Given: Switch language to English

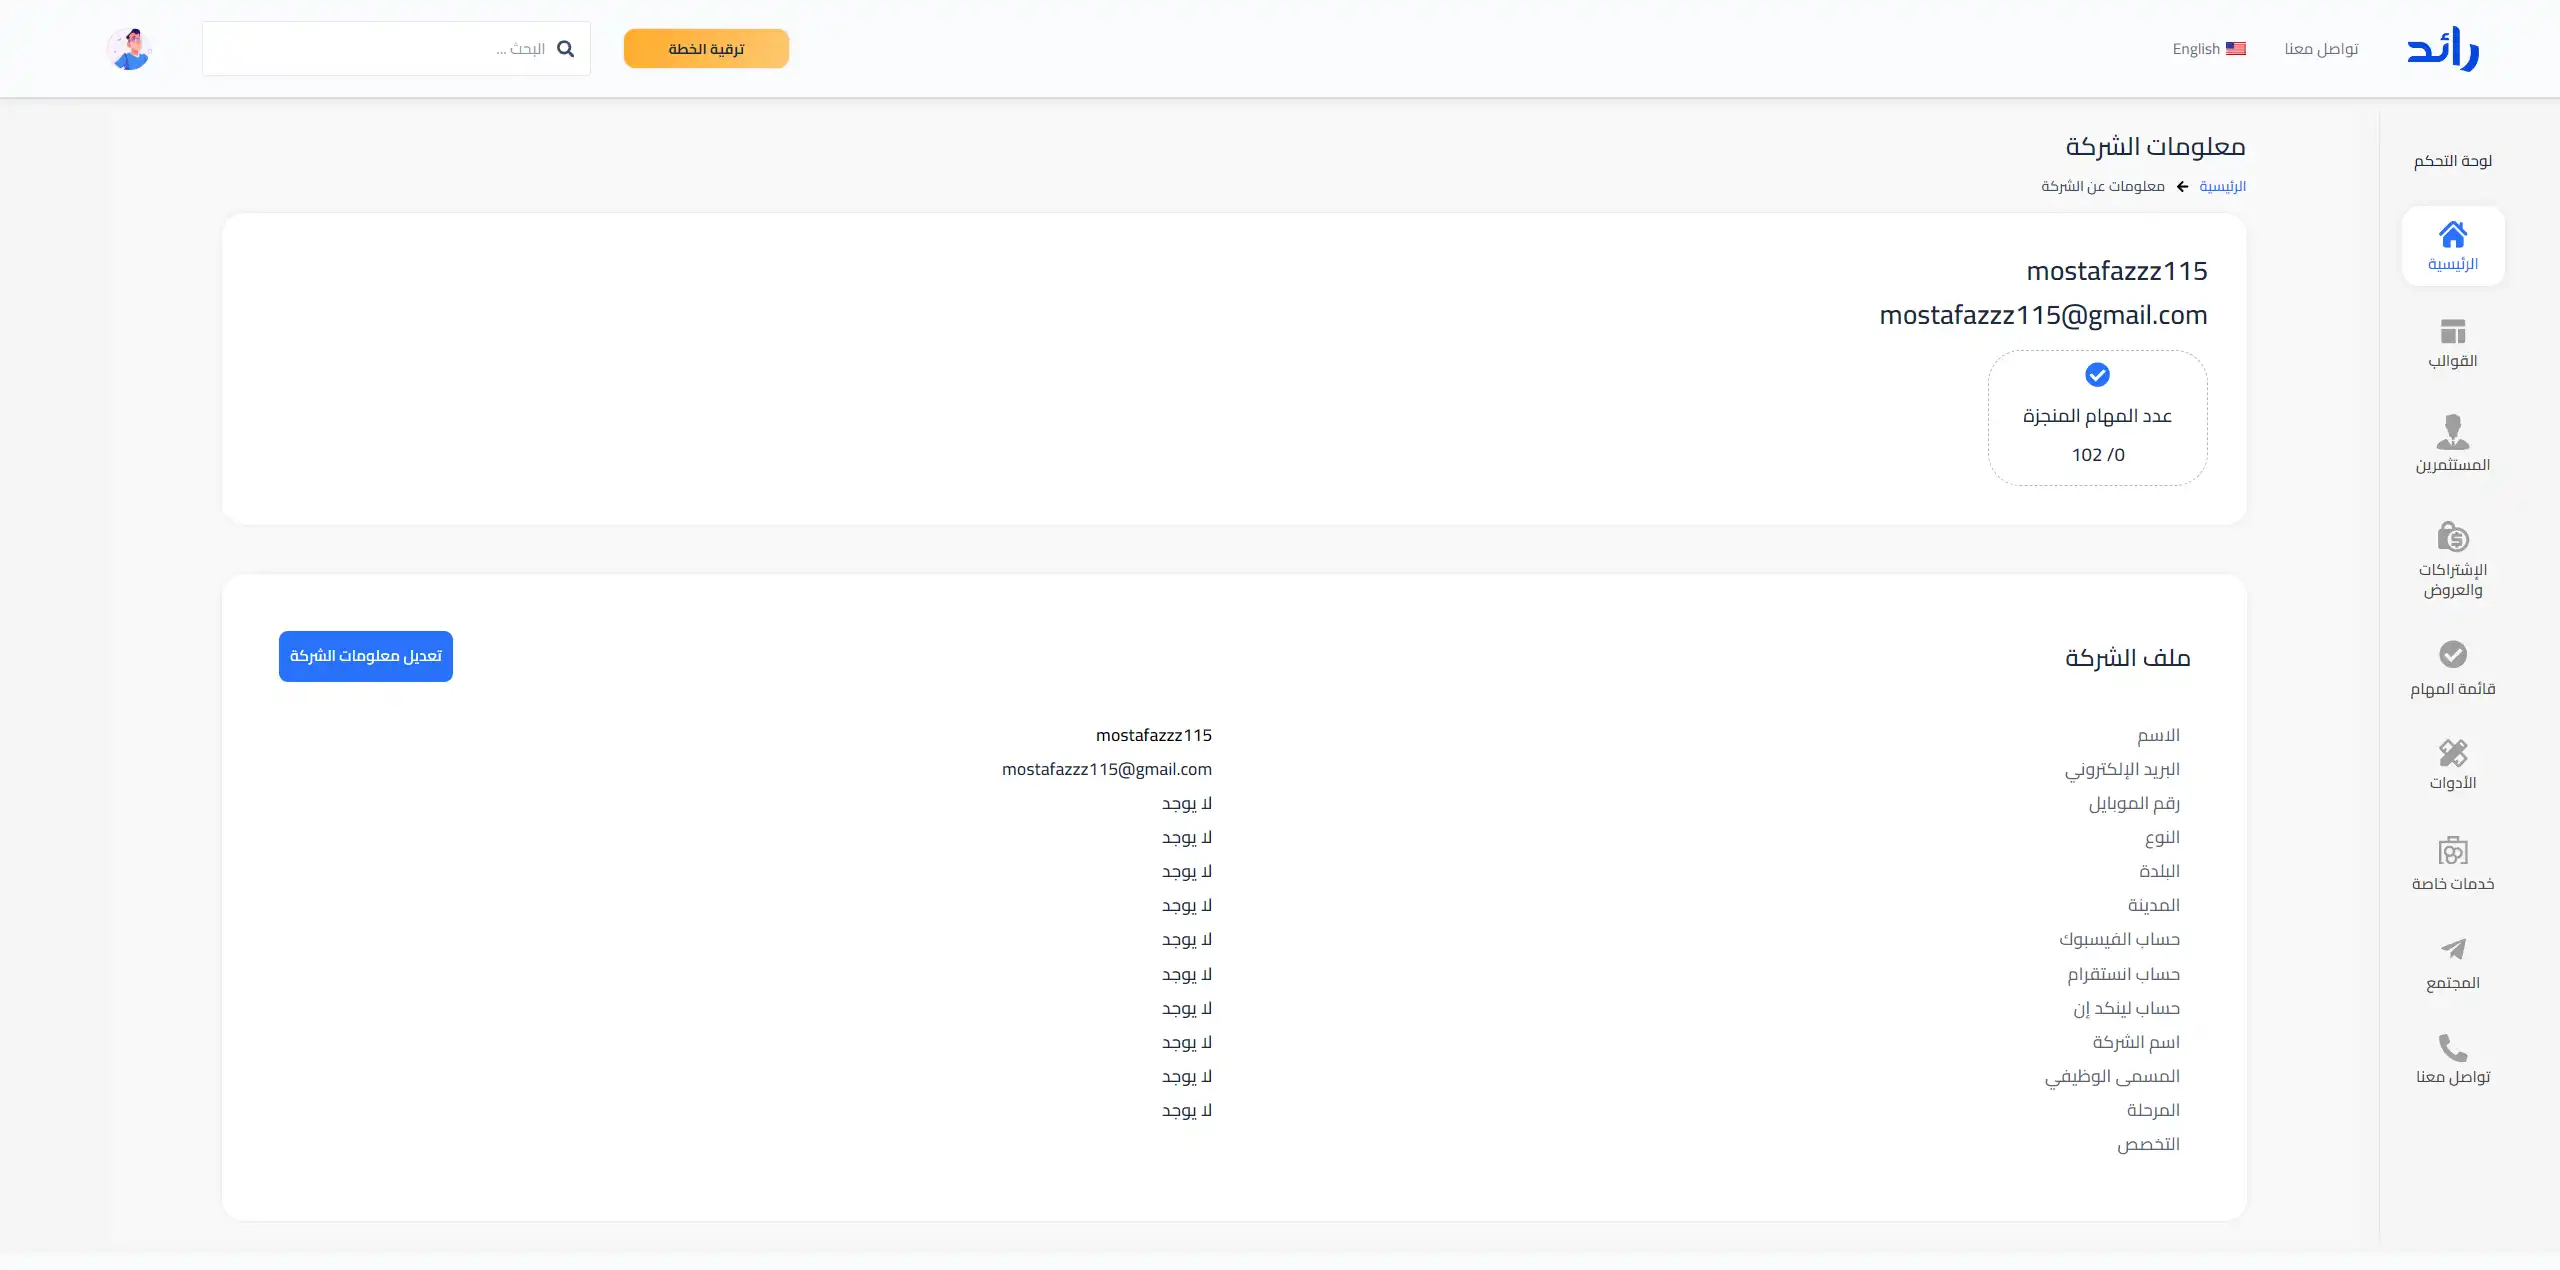Looking at the screenshot, I should coord(2208,49).
